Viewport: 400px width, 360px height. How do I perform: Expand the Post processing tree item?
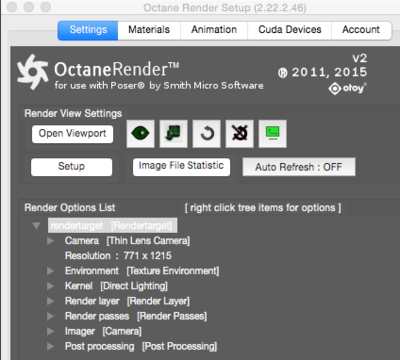click(51, 346)
